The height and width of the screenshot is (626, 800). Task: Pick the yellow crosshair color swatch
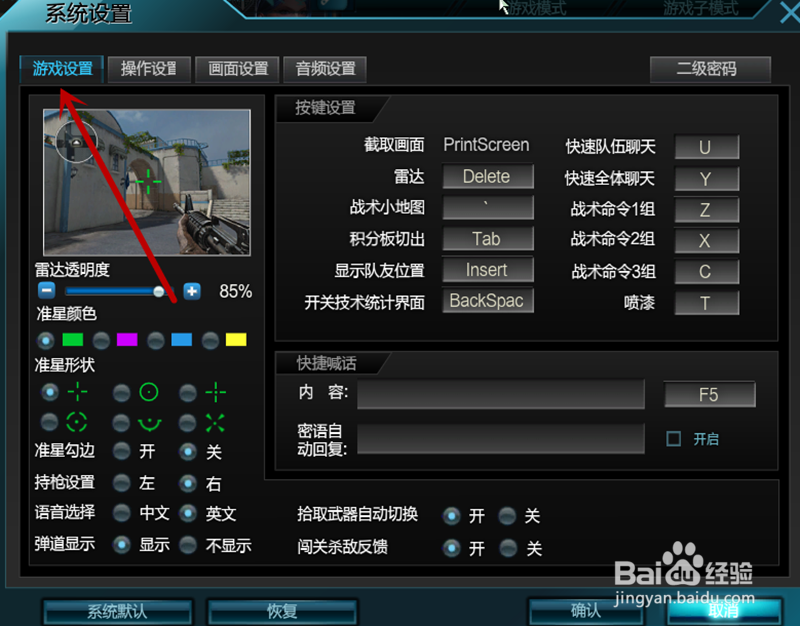click(x=235, y=339)
